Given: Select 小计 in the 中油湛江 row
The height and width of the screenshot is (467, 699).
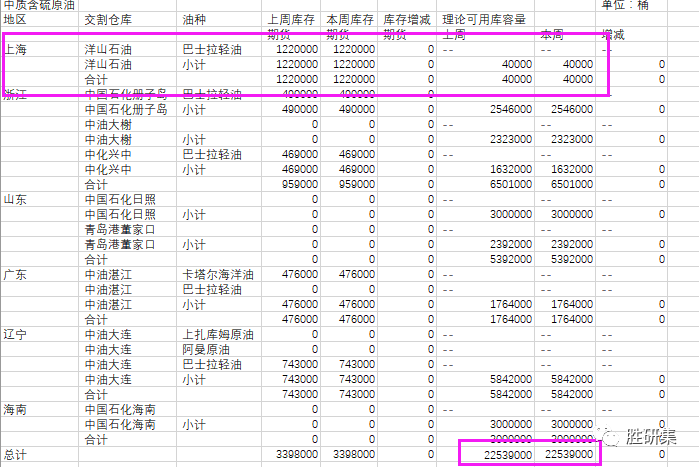Looking at the screenshot, I should (x=194, y=304).
